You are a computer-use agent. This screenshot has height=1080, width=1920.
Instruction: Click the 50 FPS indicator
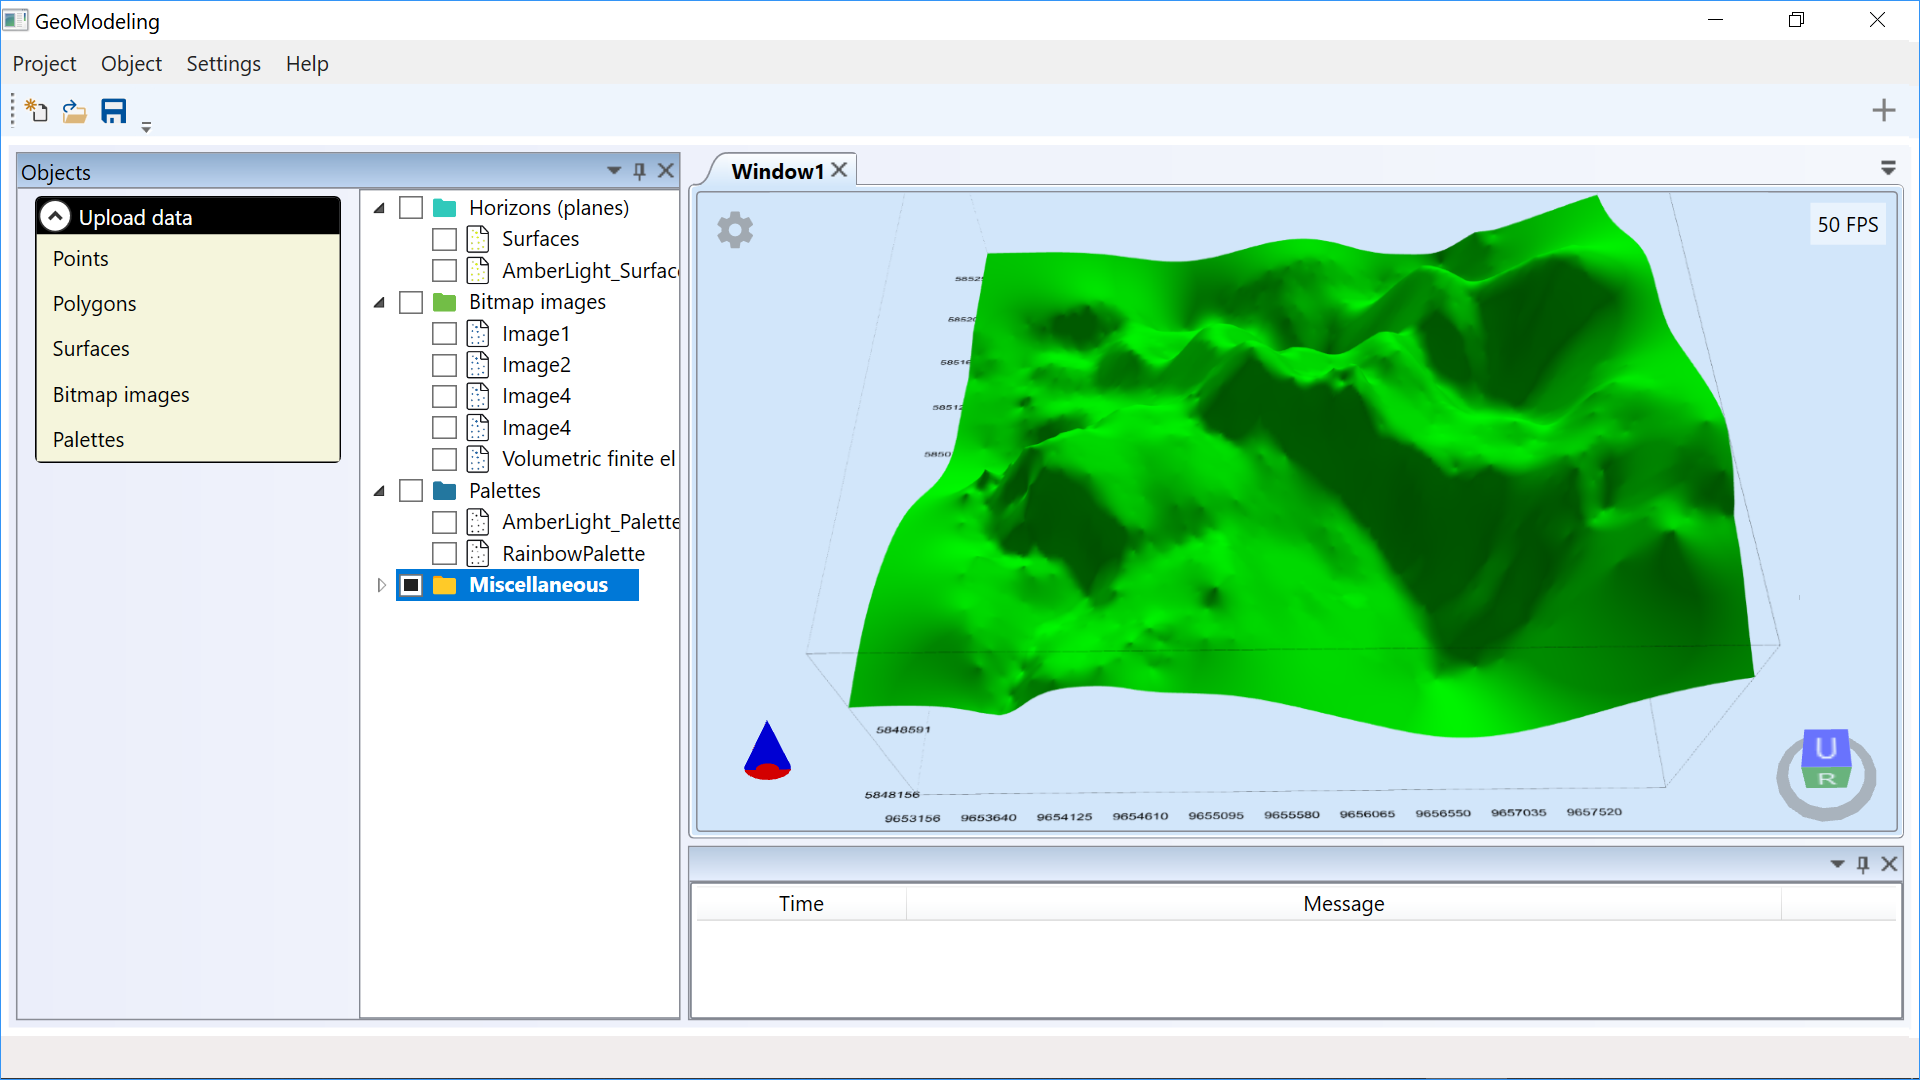click(x=1847, y=225)
